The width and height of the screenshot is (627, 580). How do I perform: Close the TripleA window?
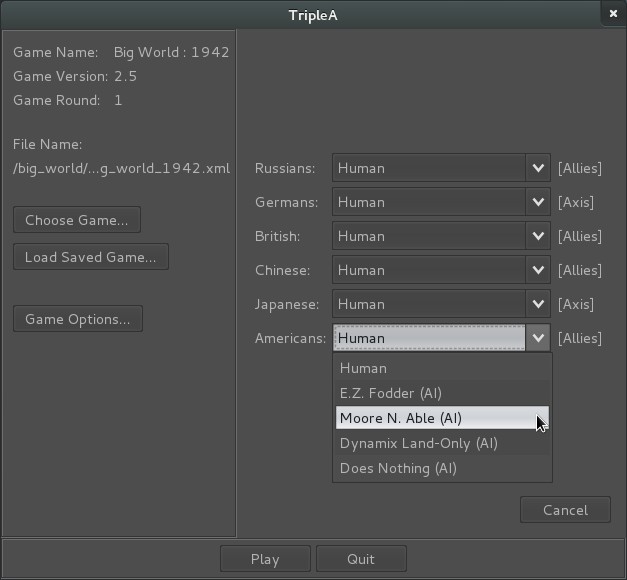coord(613,14)
